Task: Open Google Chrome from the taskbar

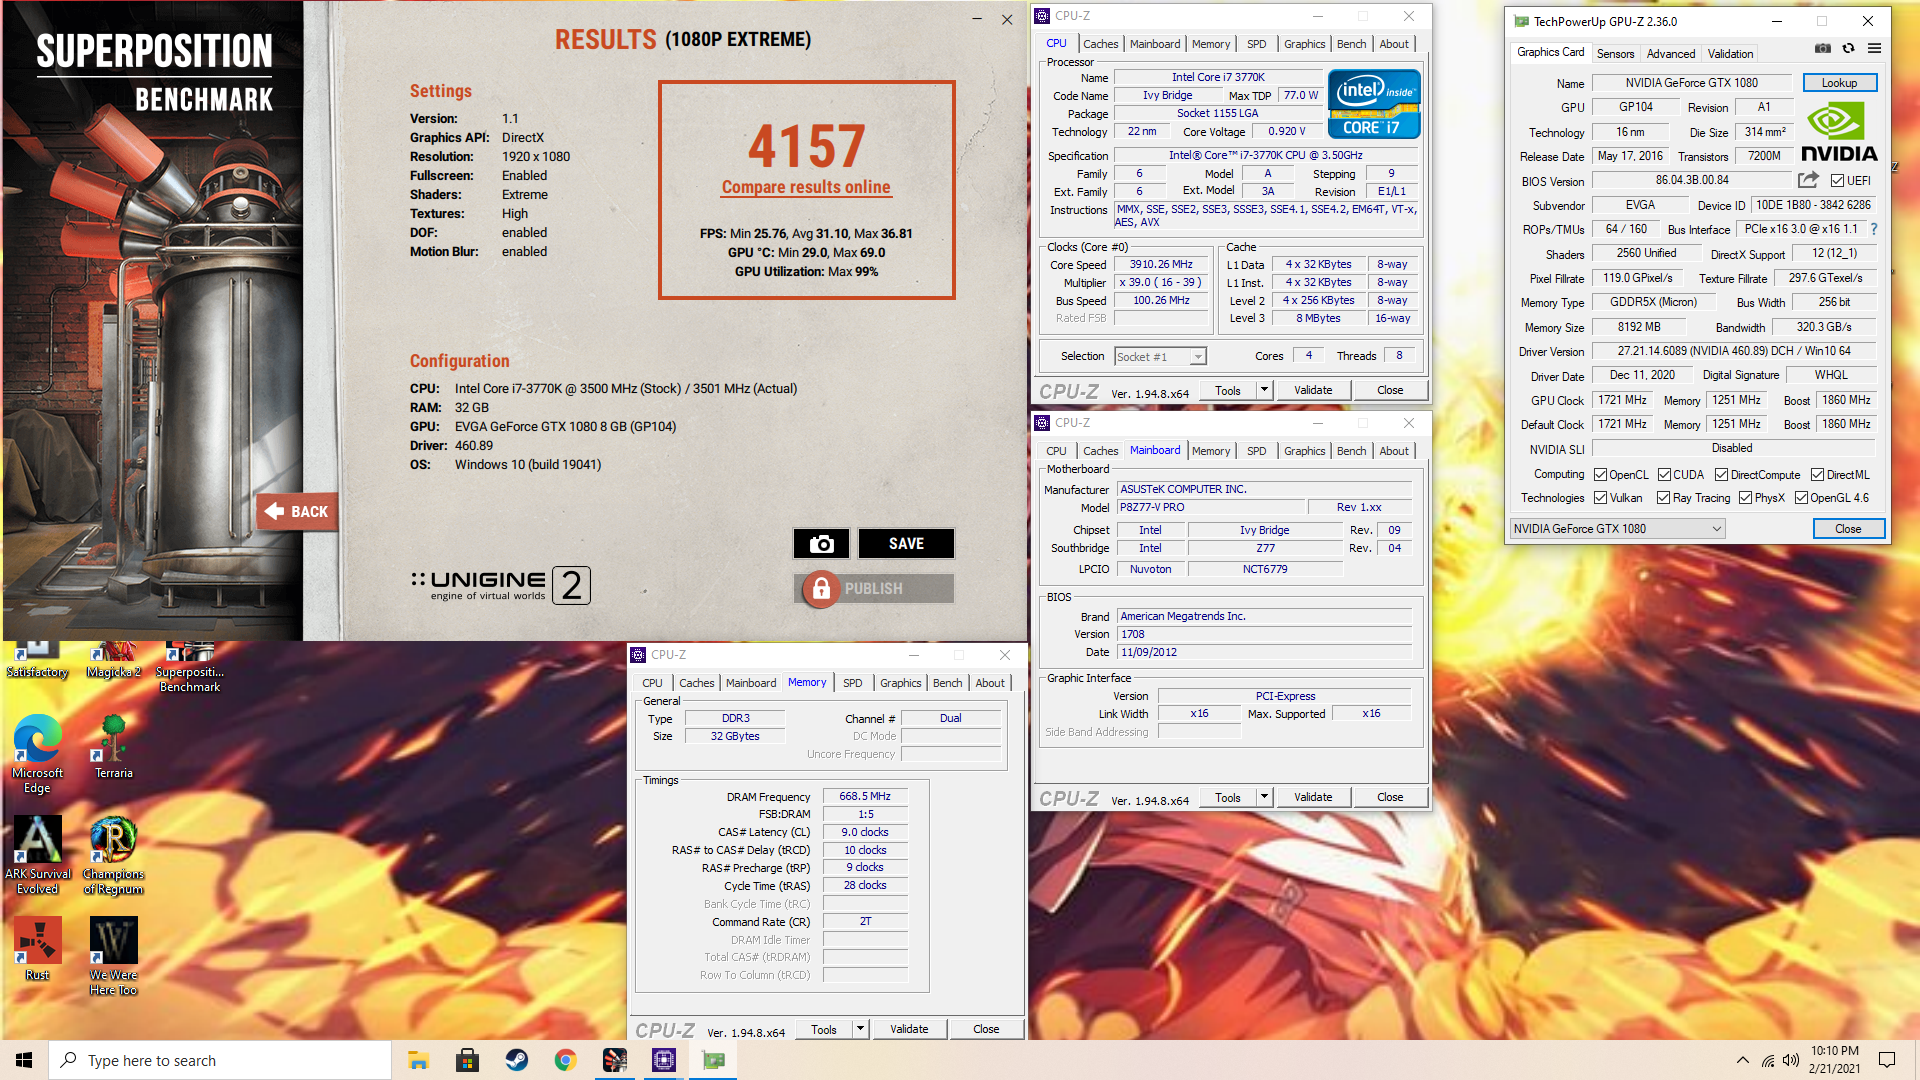Action: tap(565, 1060)
